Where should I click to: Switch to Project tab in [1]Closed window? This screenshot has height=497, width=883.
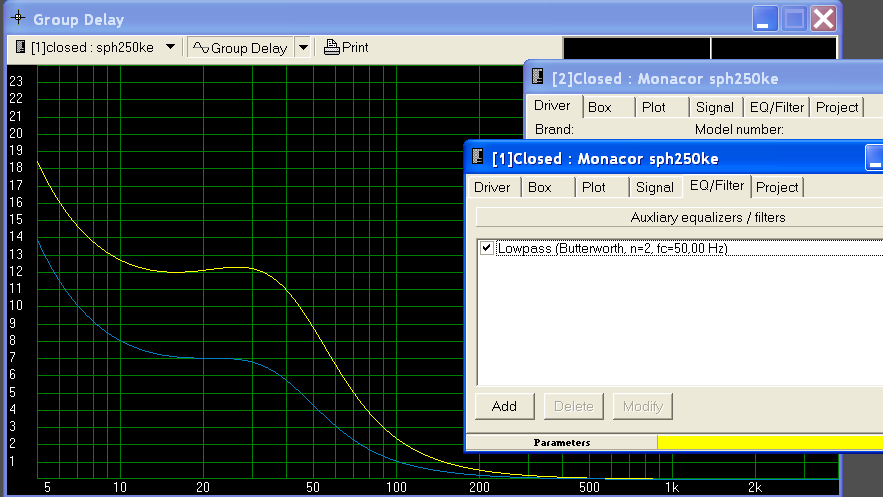[x=777, y=187]
